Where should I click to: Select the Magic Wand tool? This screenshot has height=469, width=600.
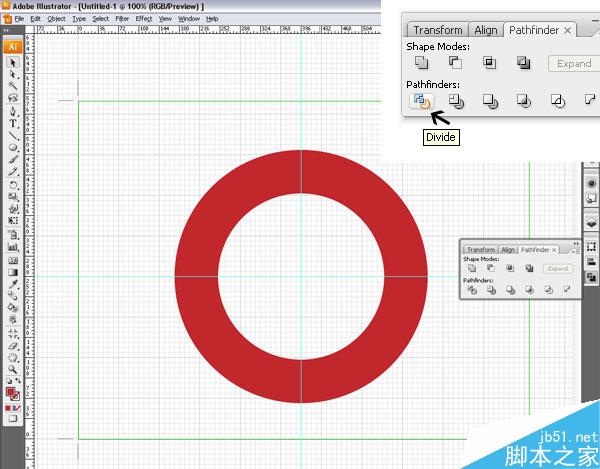(x=13, y=86)
